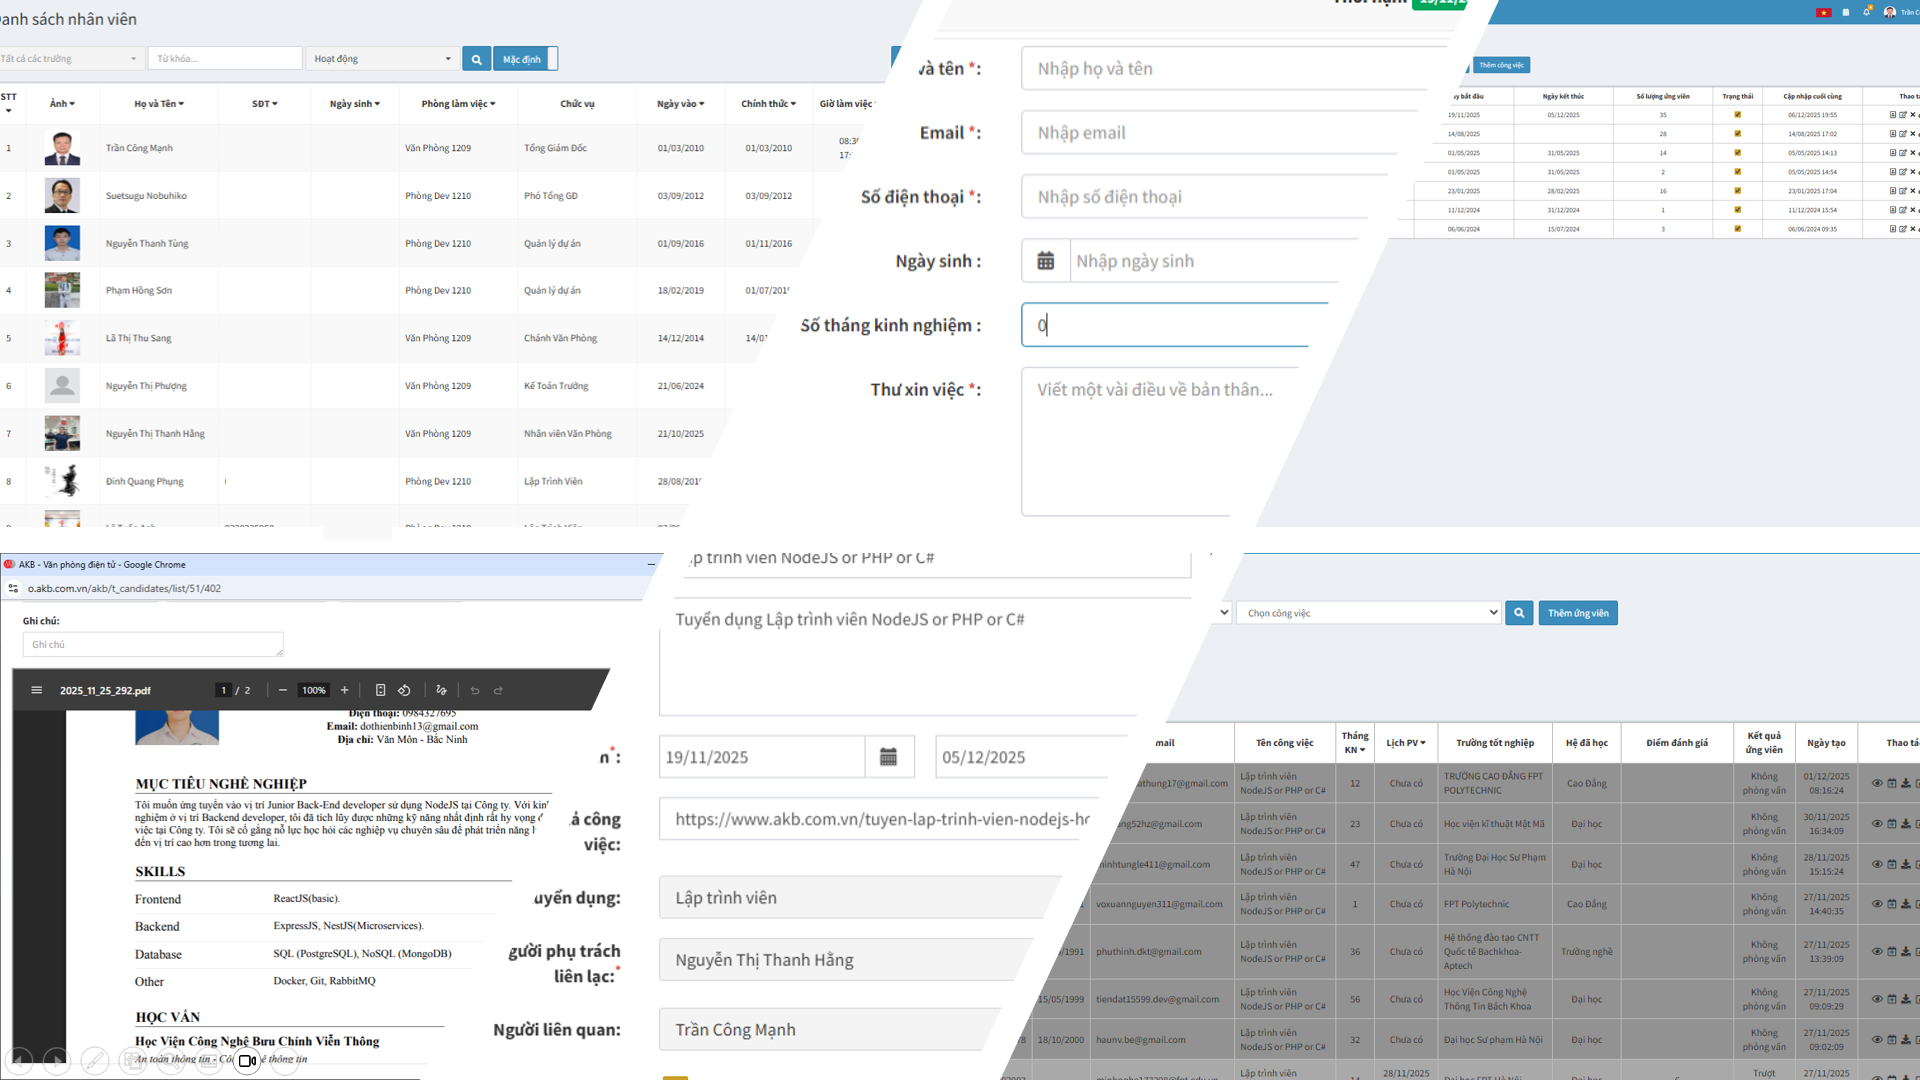Click the magnifier search button beside Hoạt động
This screenshot has width=1920, height=1080.
coord(477,59)
